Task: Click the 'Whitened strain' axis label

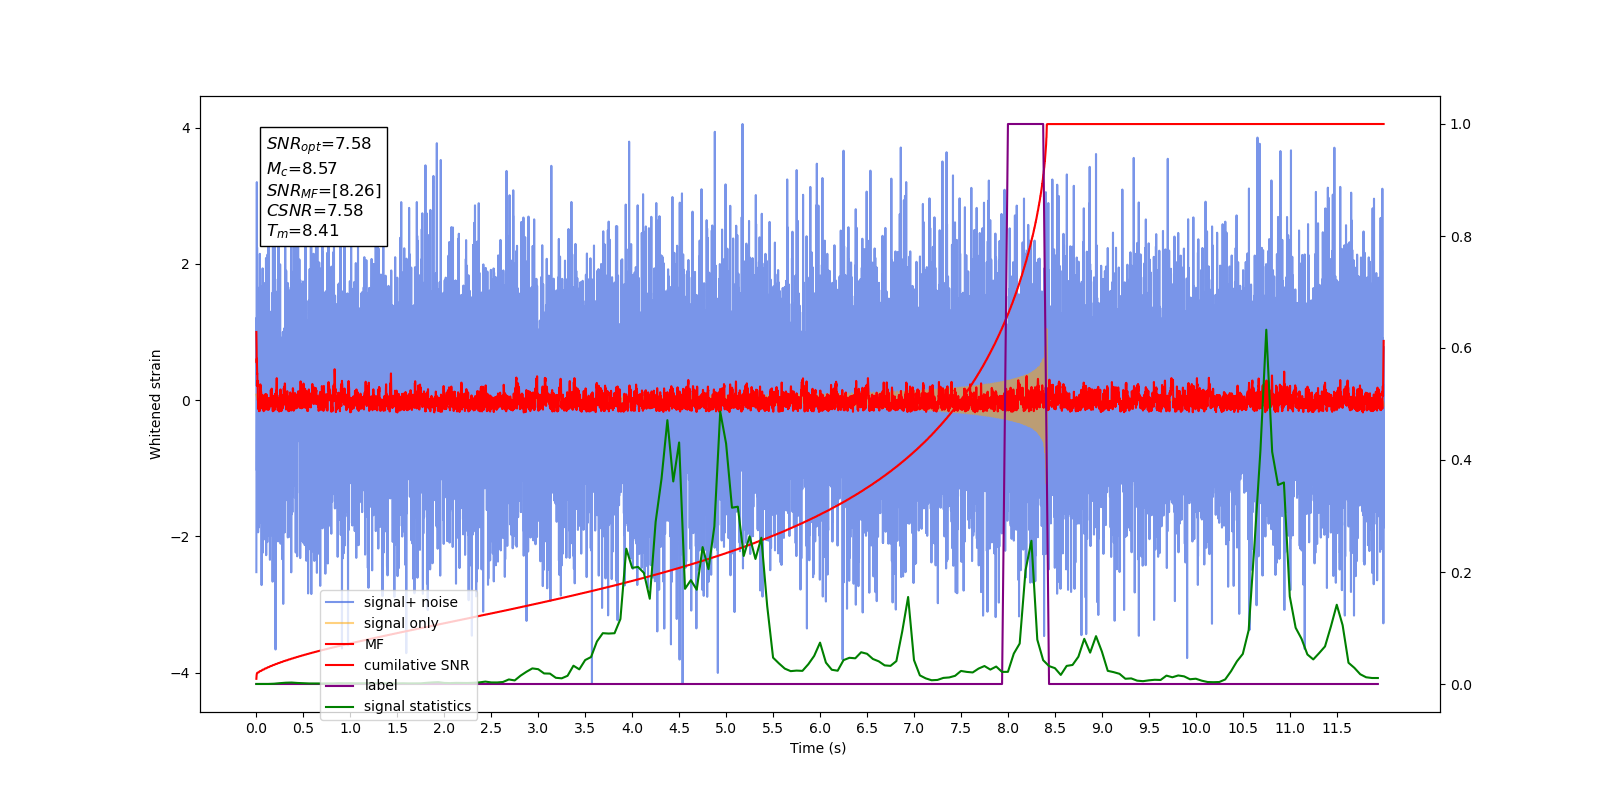Action: point(156,404)
